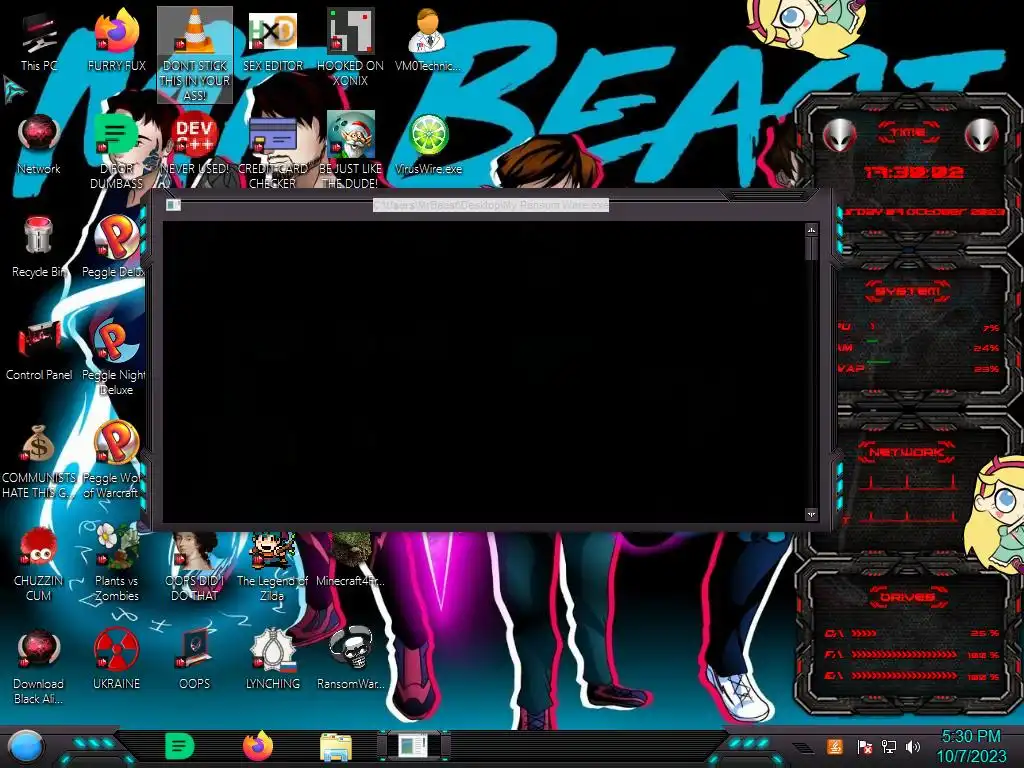
Task: Click the console window scroll-up arrow
Action: click(811, 230)
